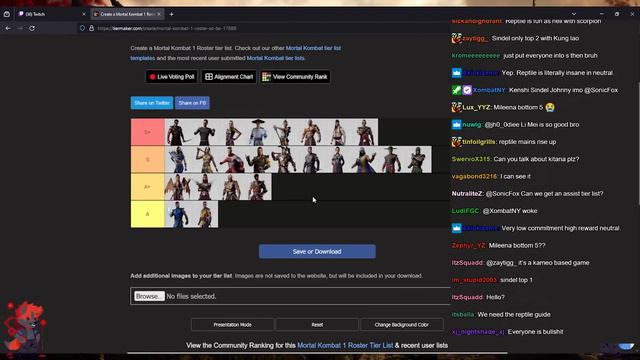Close the Twitch browser tab

(x=84, y=14)
